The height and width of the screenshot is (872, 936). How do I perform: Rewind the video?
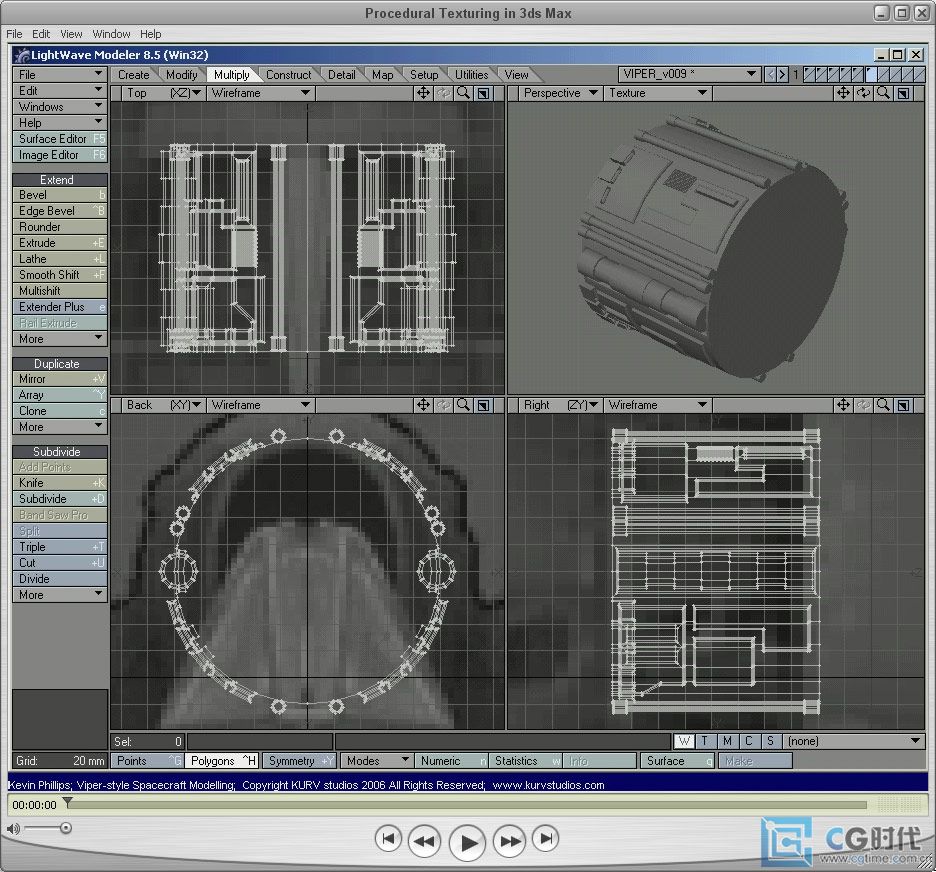click(424, 842)
